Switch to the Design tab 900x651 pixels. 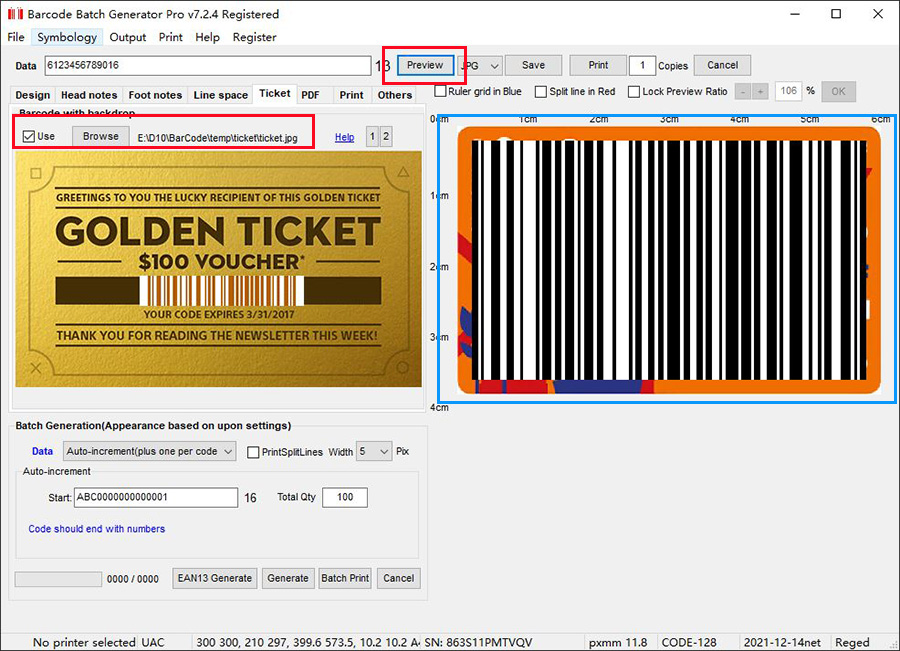(x=33, y=95)
